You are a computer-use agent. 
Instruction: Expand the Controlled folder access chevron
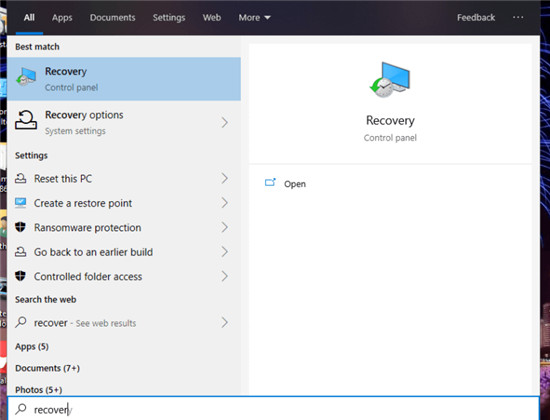click(x=224, y=276)
